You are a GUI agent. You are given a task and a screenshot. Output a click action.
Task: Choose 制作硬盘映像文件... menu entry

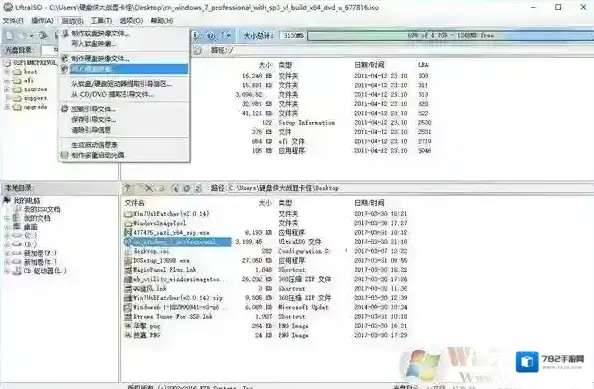pyautogui.click(x=124, y=58)
